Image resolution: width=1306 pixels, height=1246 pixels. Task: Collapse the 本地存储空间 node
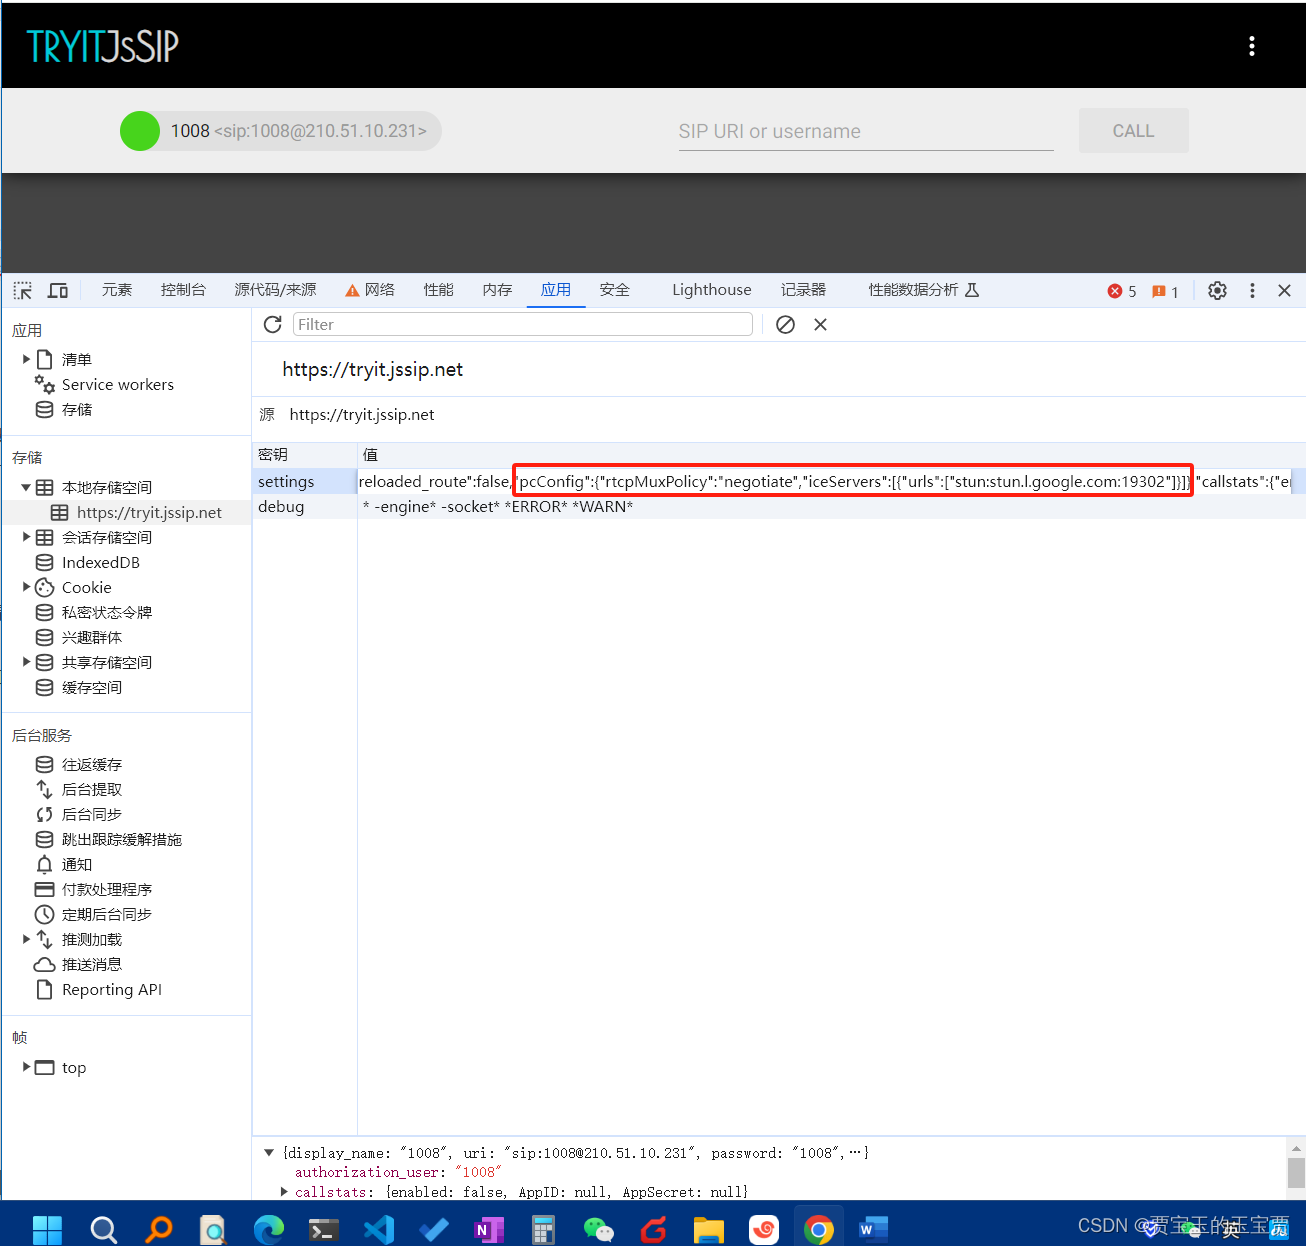[x=26, y=487]
